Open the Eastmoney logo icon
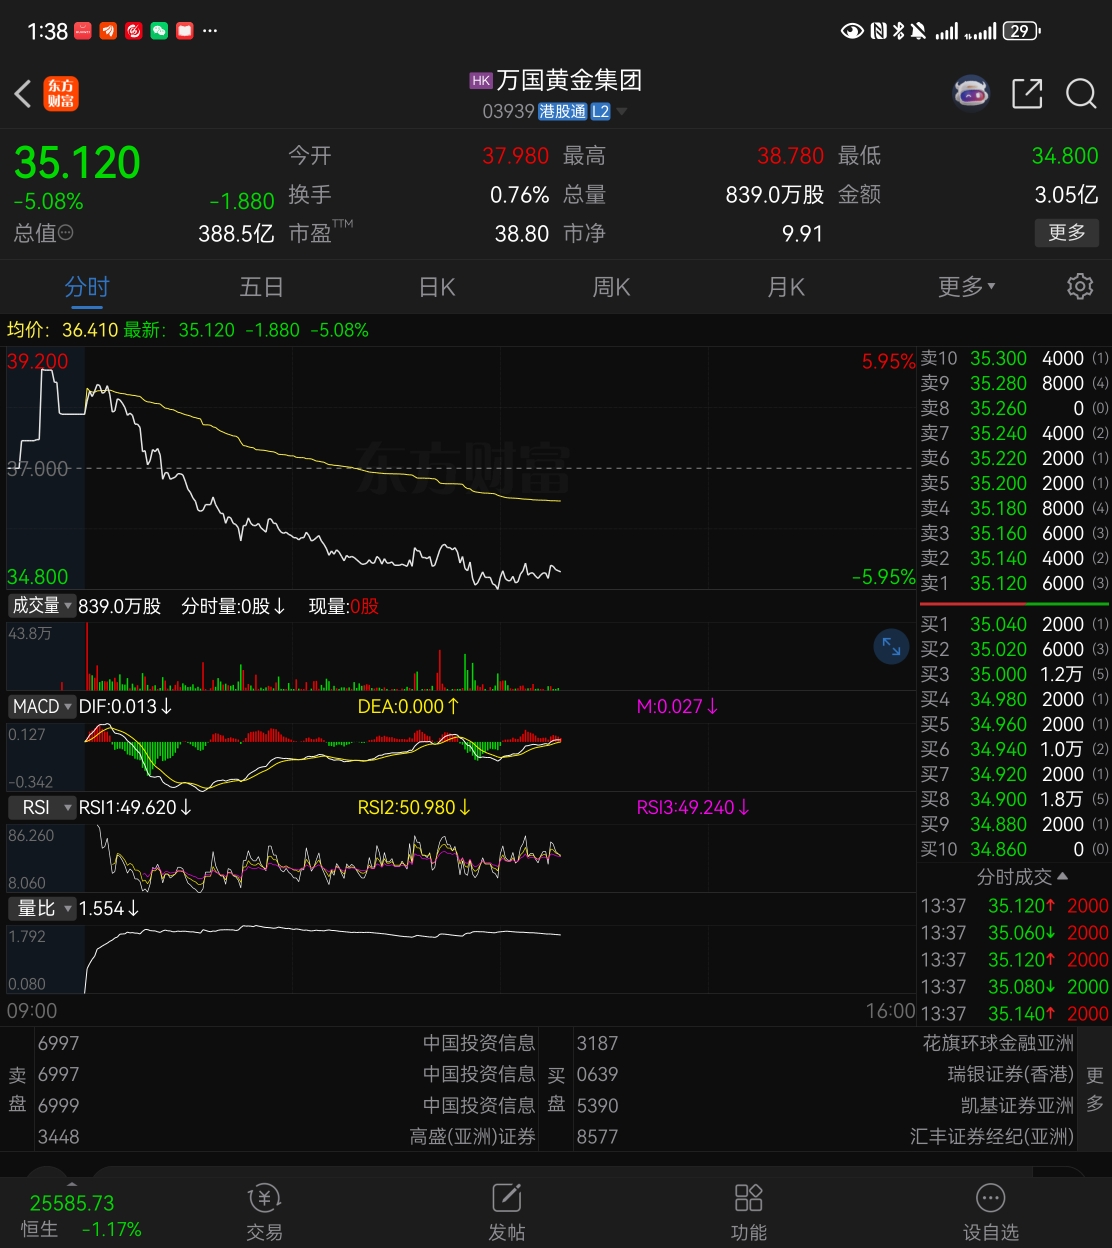This screenshot has width=1112, height=1248. 61,94
